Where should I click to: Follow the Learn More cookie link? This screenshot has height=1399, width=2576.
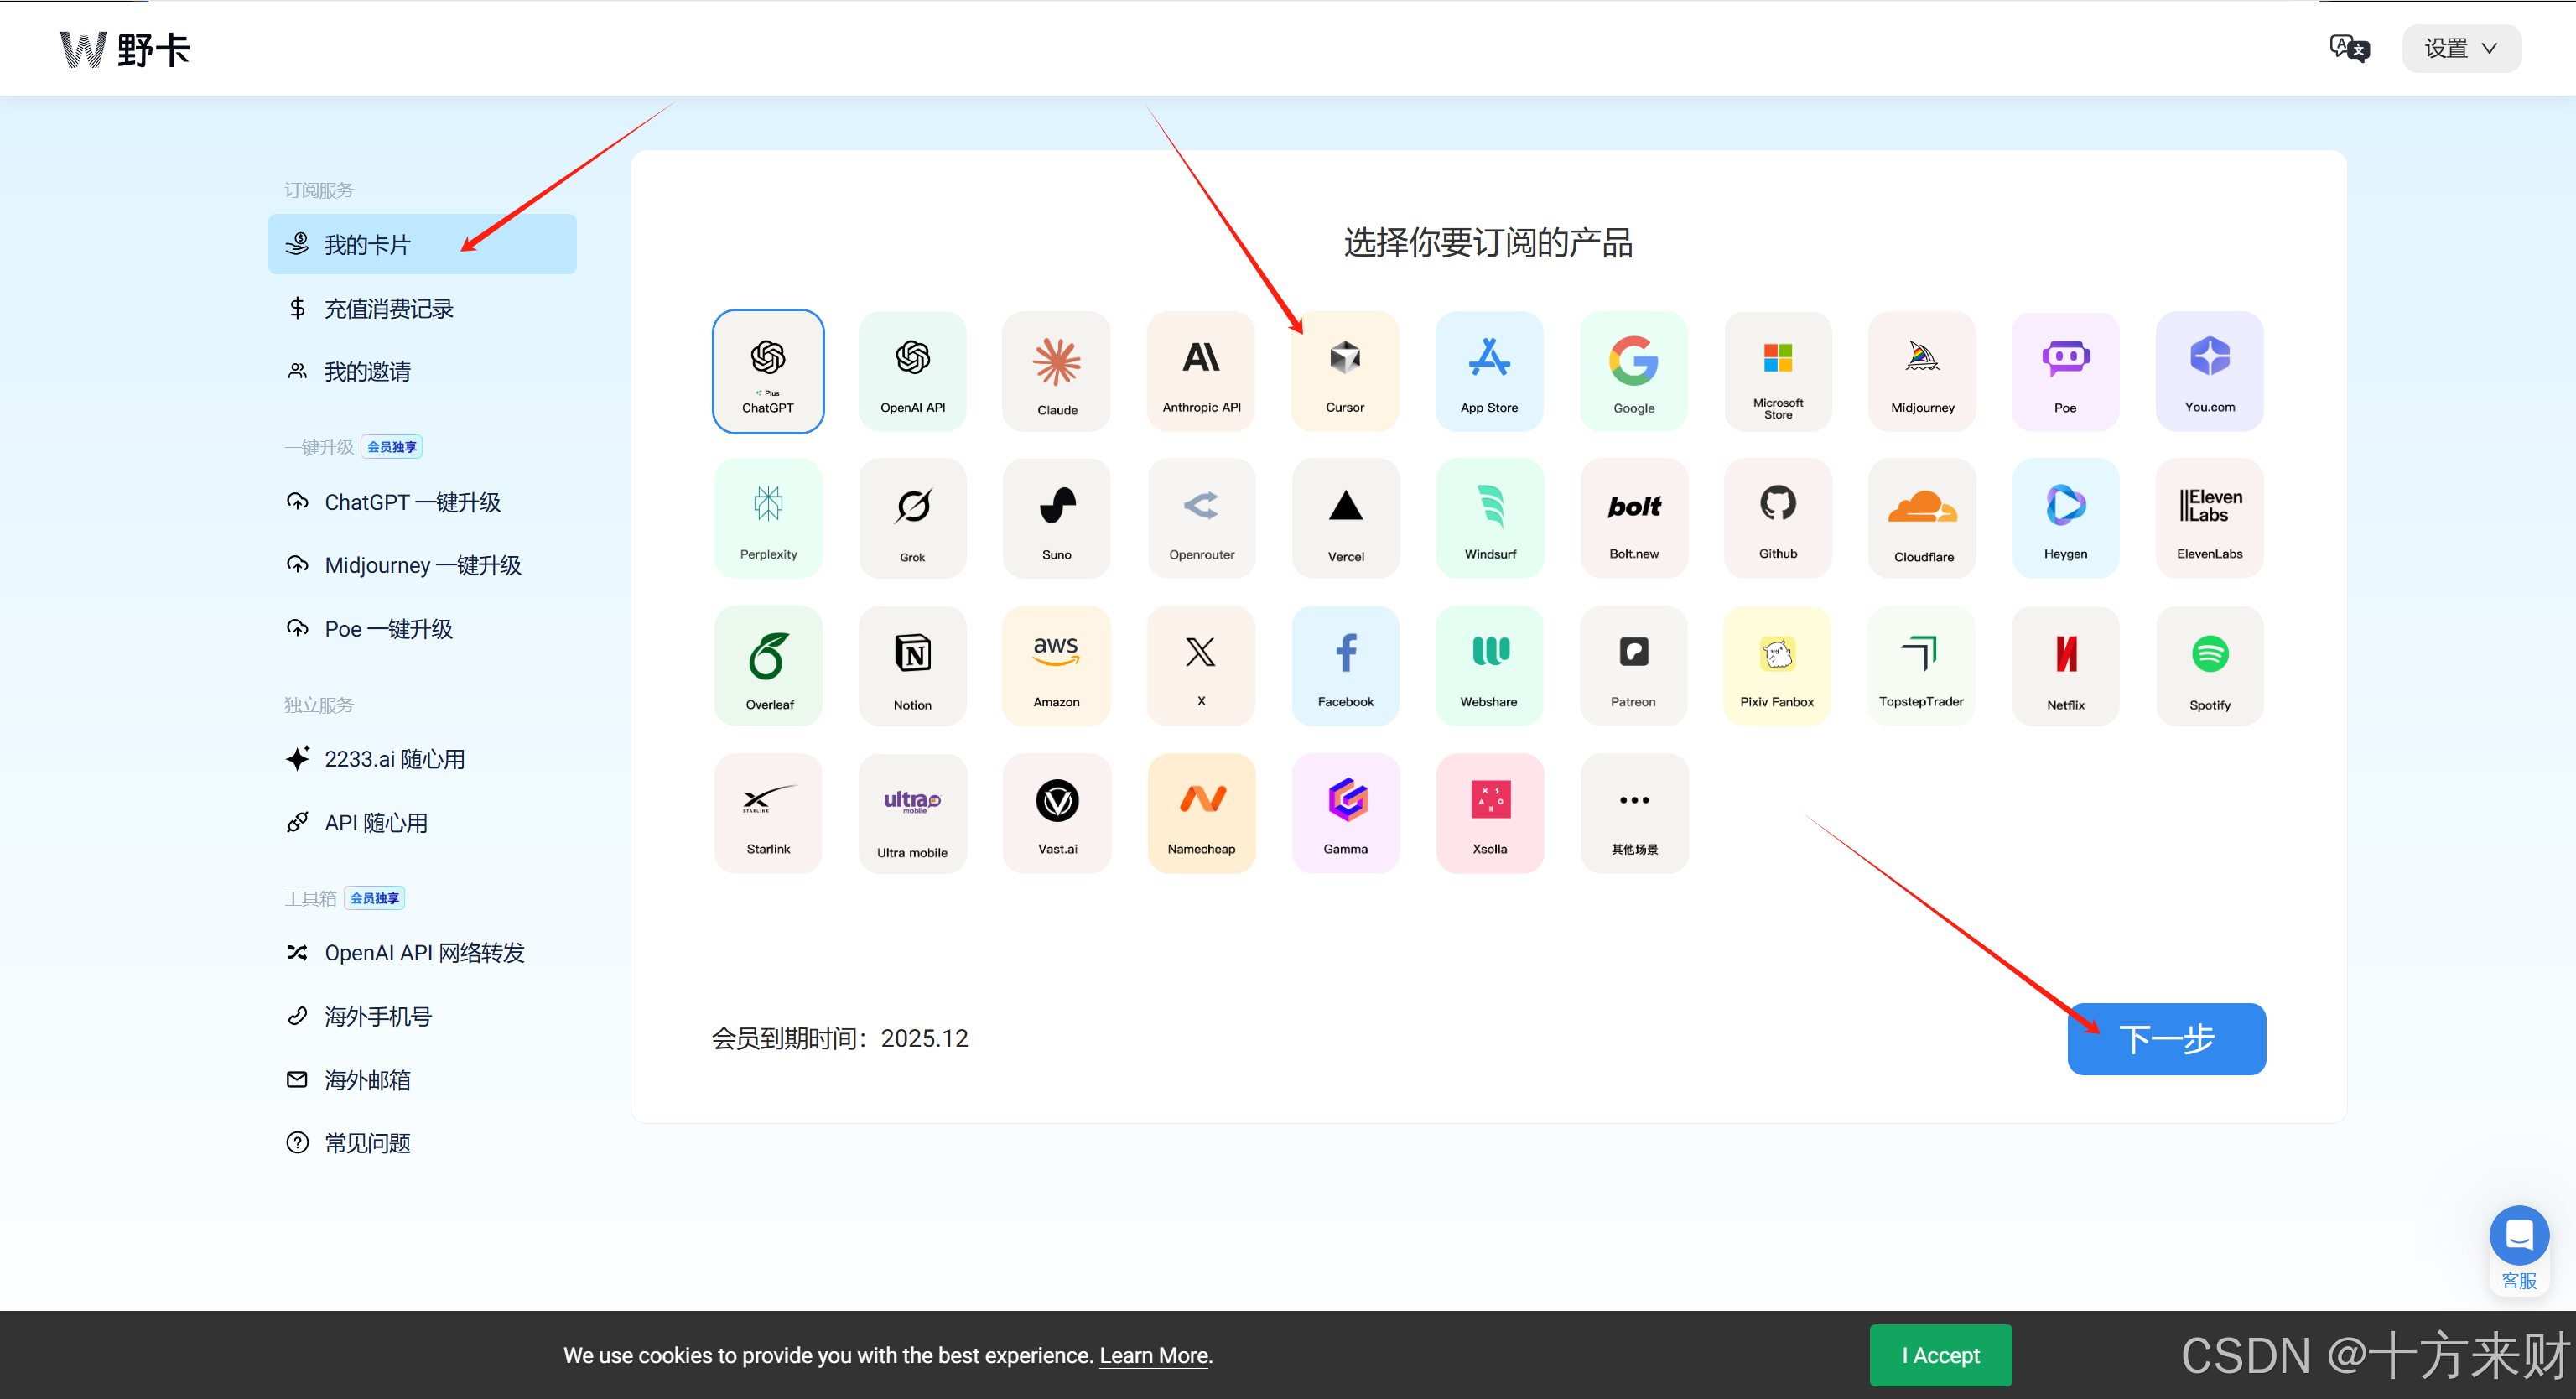tap(1154, 1355)
